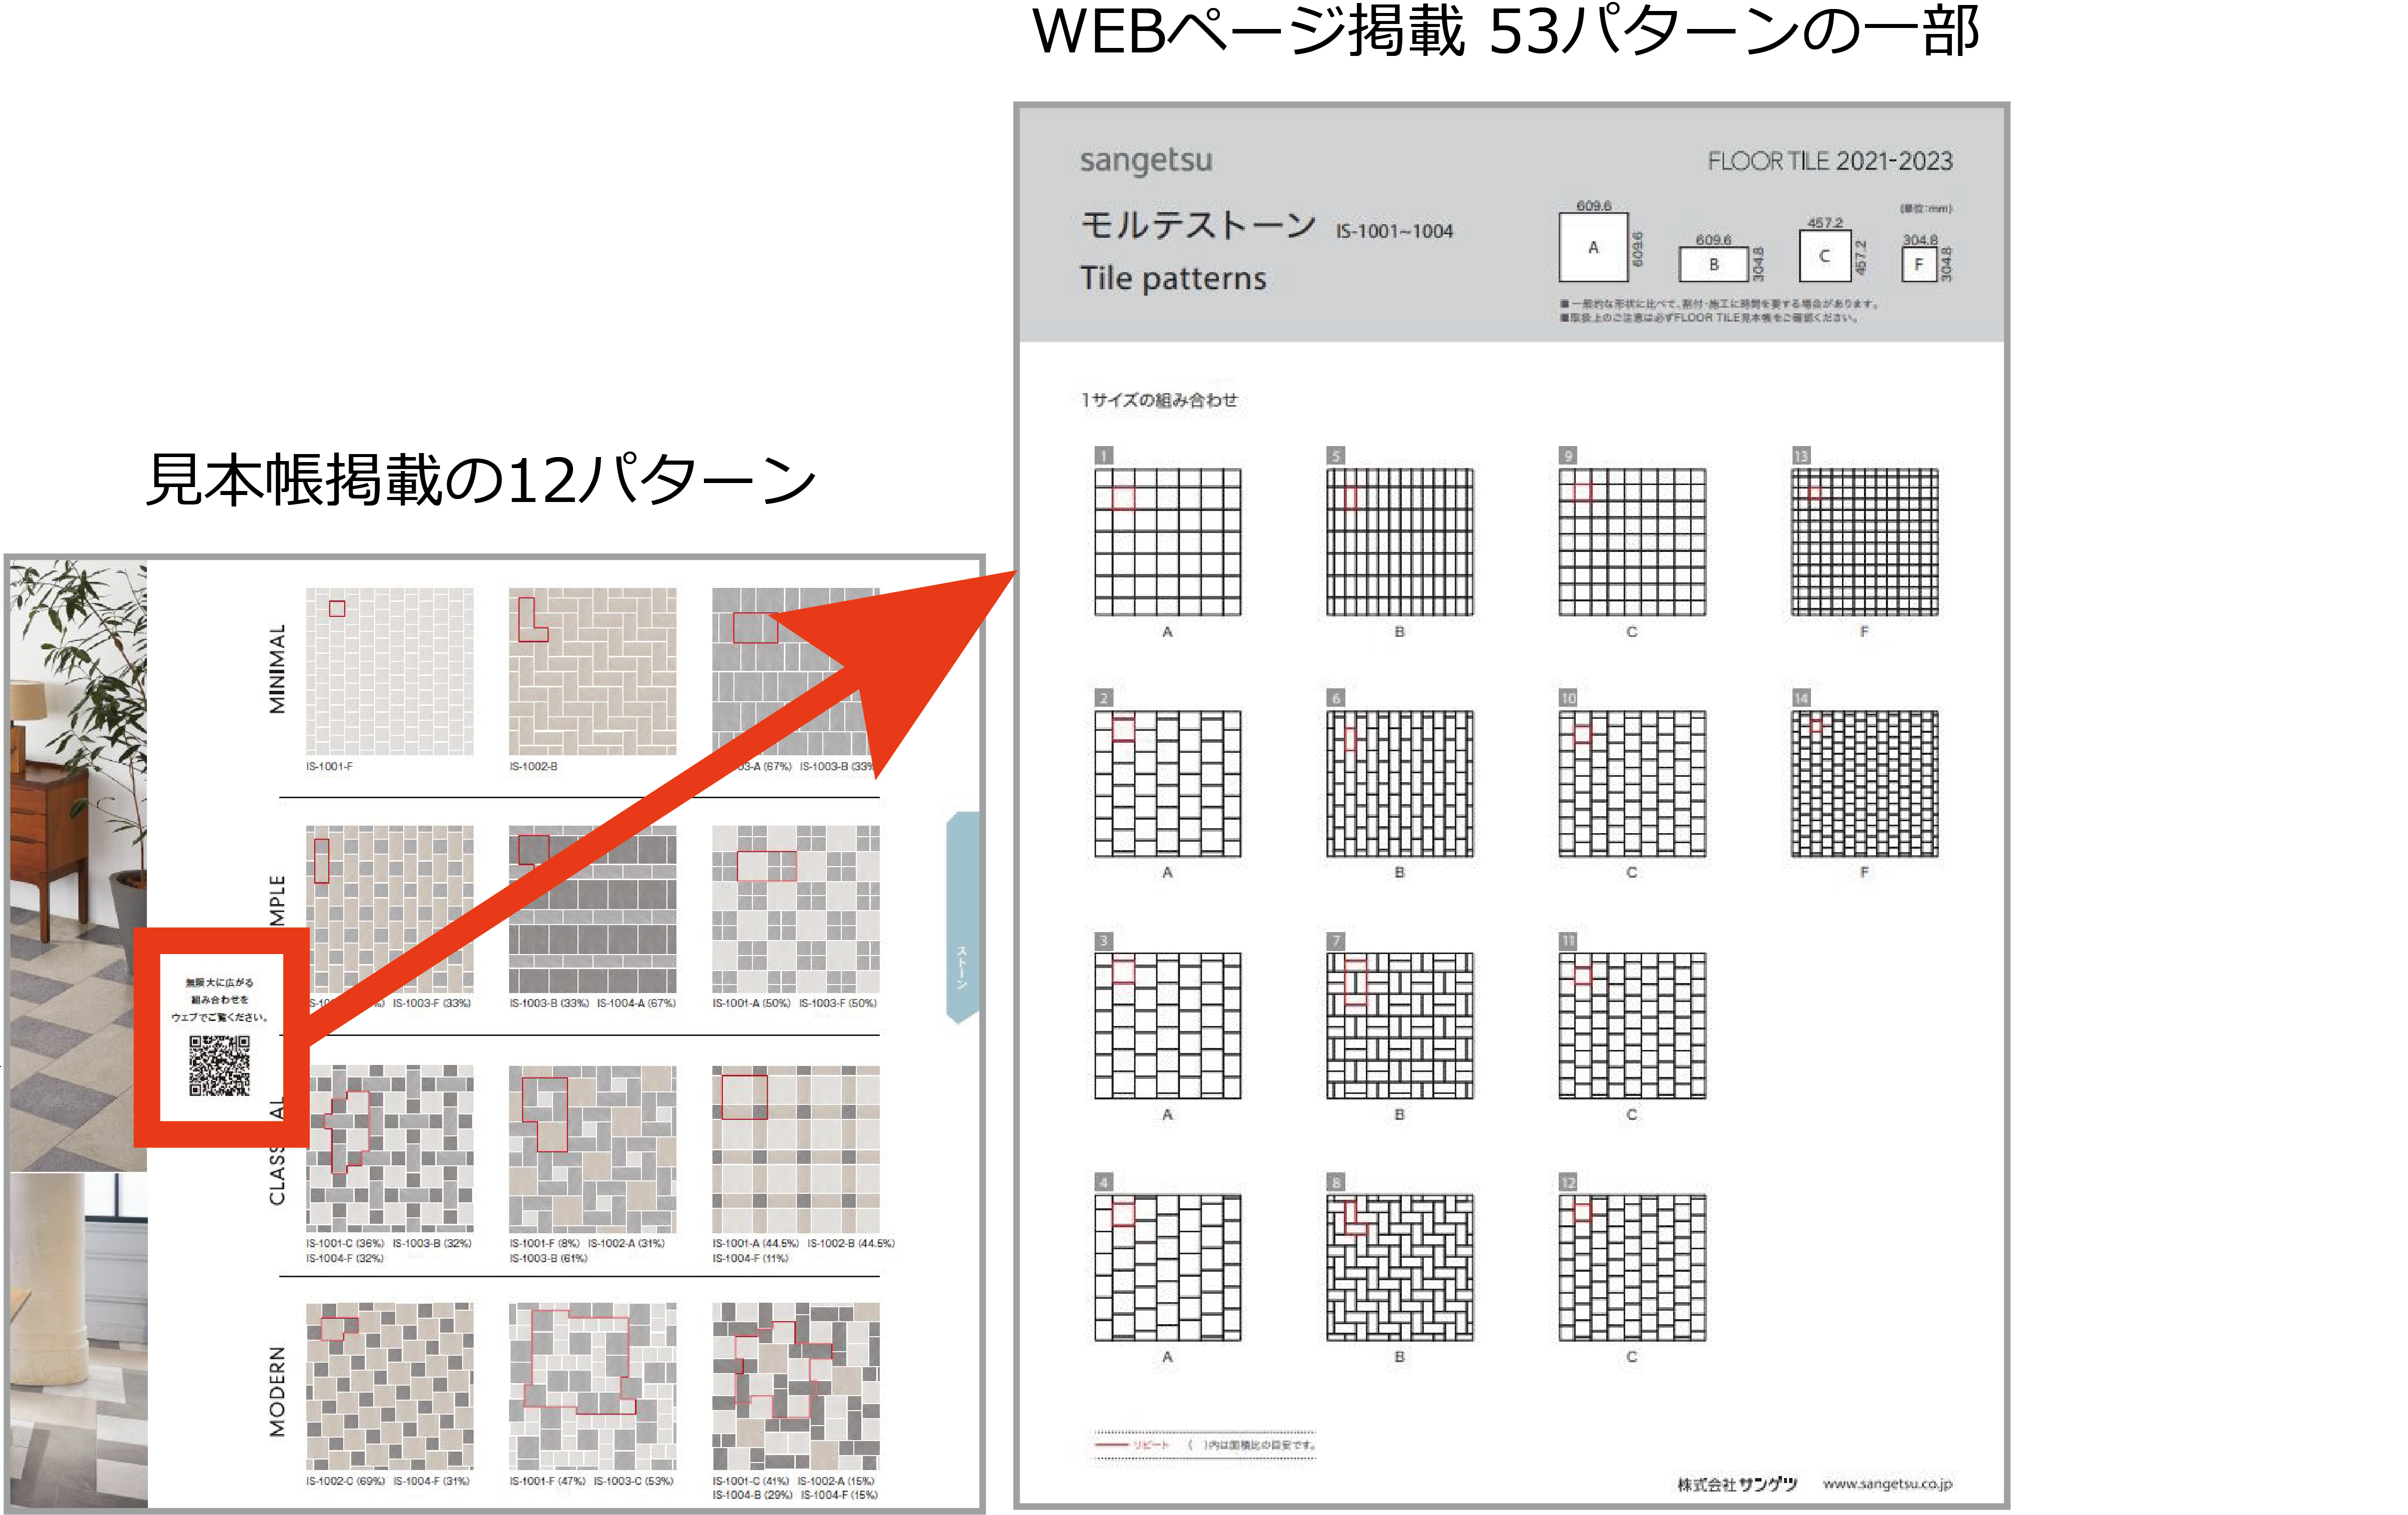The width and height of the screenshot is (2408, 1515).
Task: Click the number 14 badge above the last pattern
Action: click(x=1800, y=698)
